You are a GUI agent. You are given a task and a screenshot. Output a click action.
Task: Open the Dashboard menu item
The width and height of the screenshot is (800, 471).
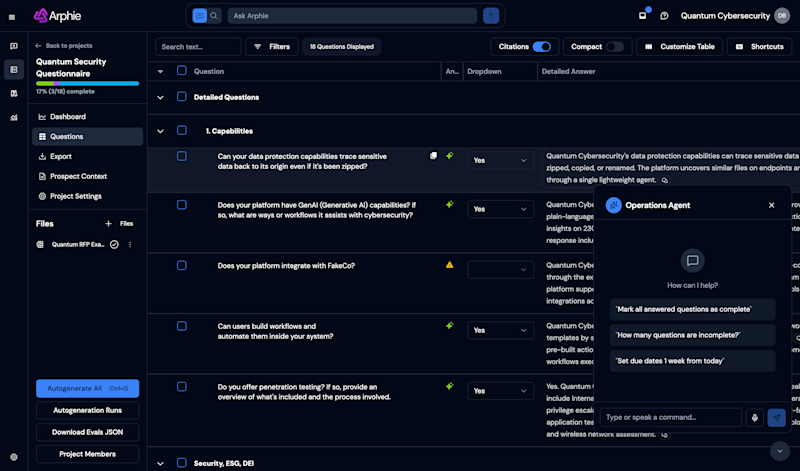pos(87,117)
